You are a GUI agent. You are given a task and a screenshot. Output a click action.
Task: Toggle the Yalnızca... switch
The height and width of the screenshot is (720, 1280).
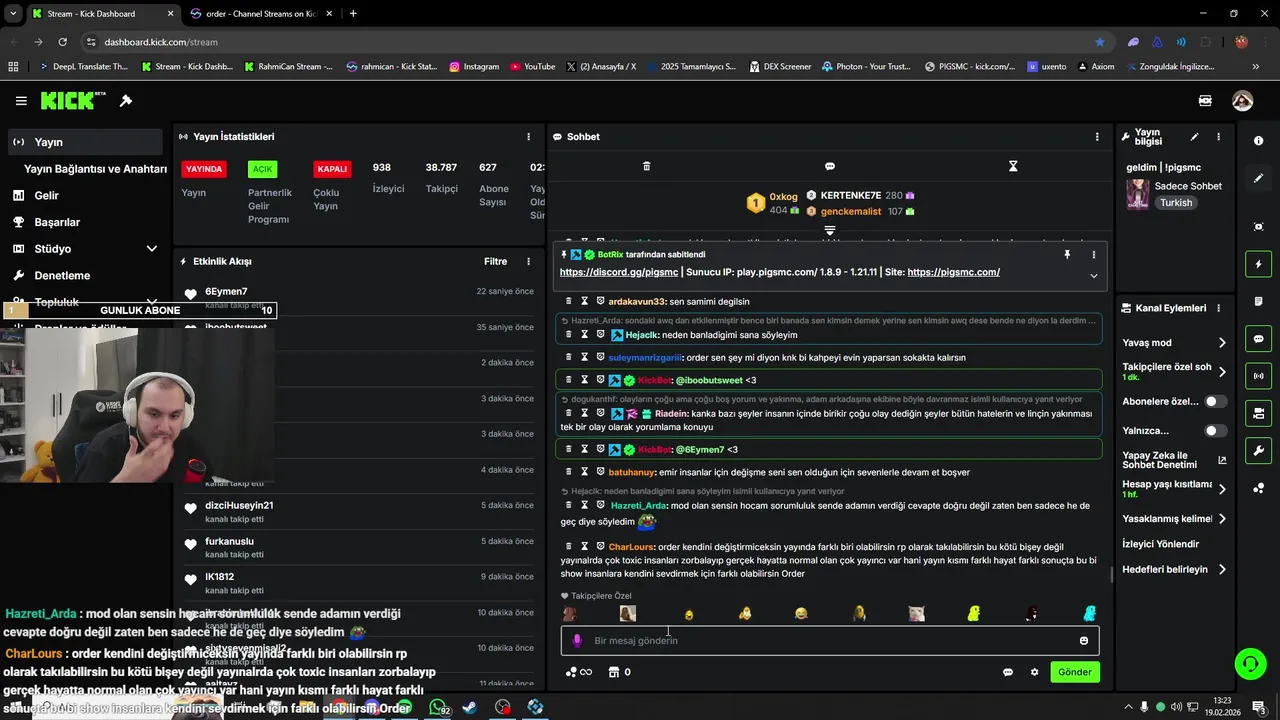pos(1215,431)
